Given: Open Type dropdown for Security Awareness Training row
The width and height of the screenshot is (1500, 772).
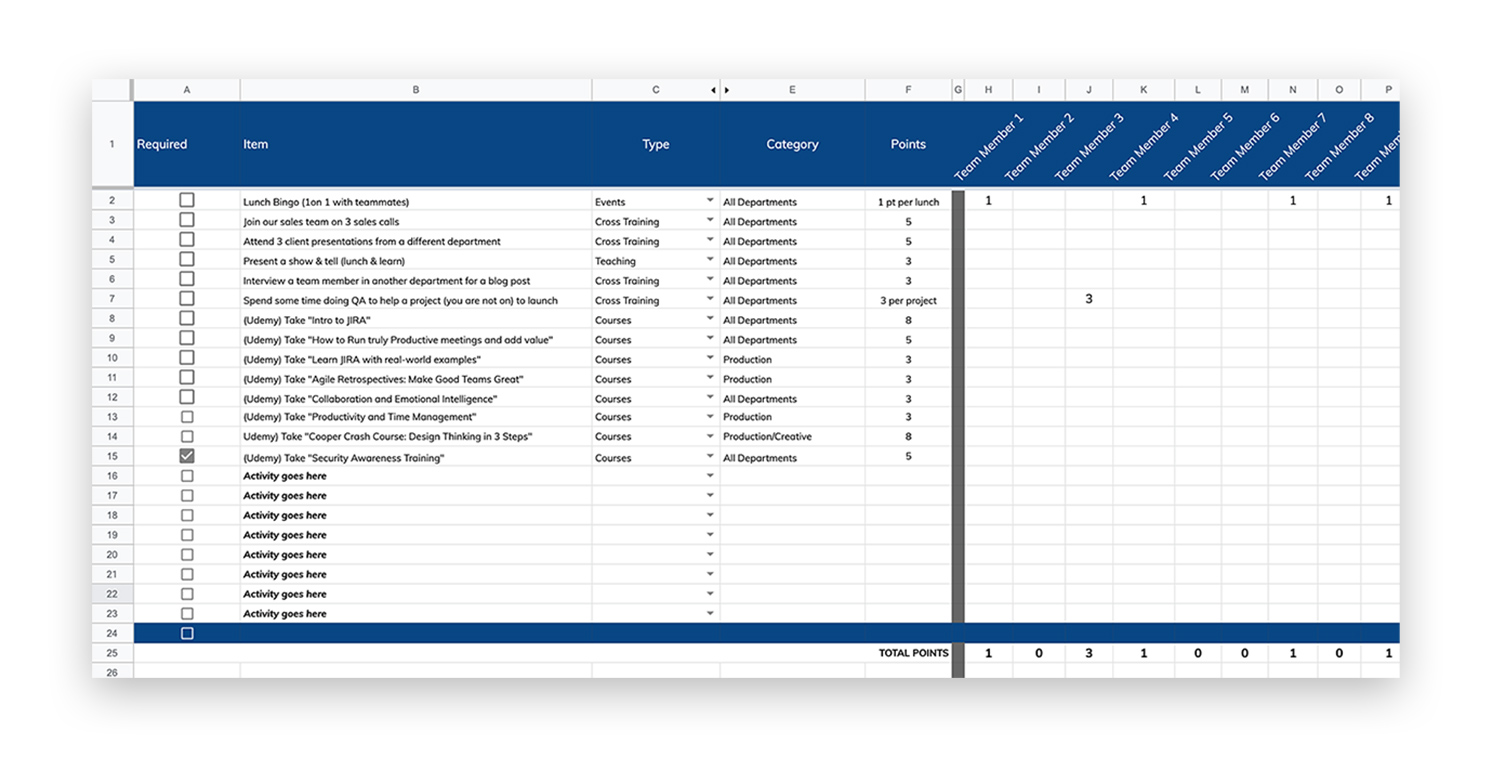Looking at the screenshot, I should pyautogui.click(x=710, y=456).
